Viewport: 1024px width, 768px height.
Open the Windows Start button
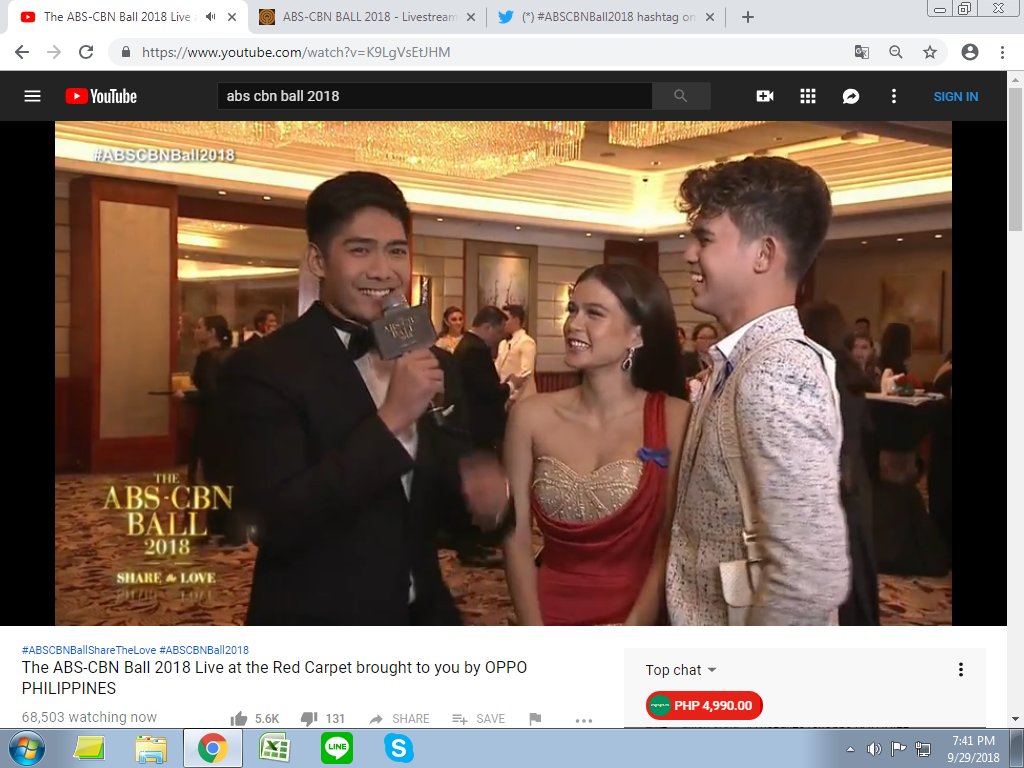(26, 748)
